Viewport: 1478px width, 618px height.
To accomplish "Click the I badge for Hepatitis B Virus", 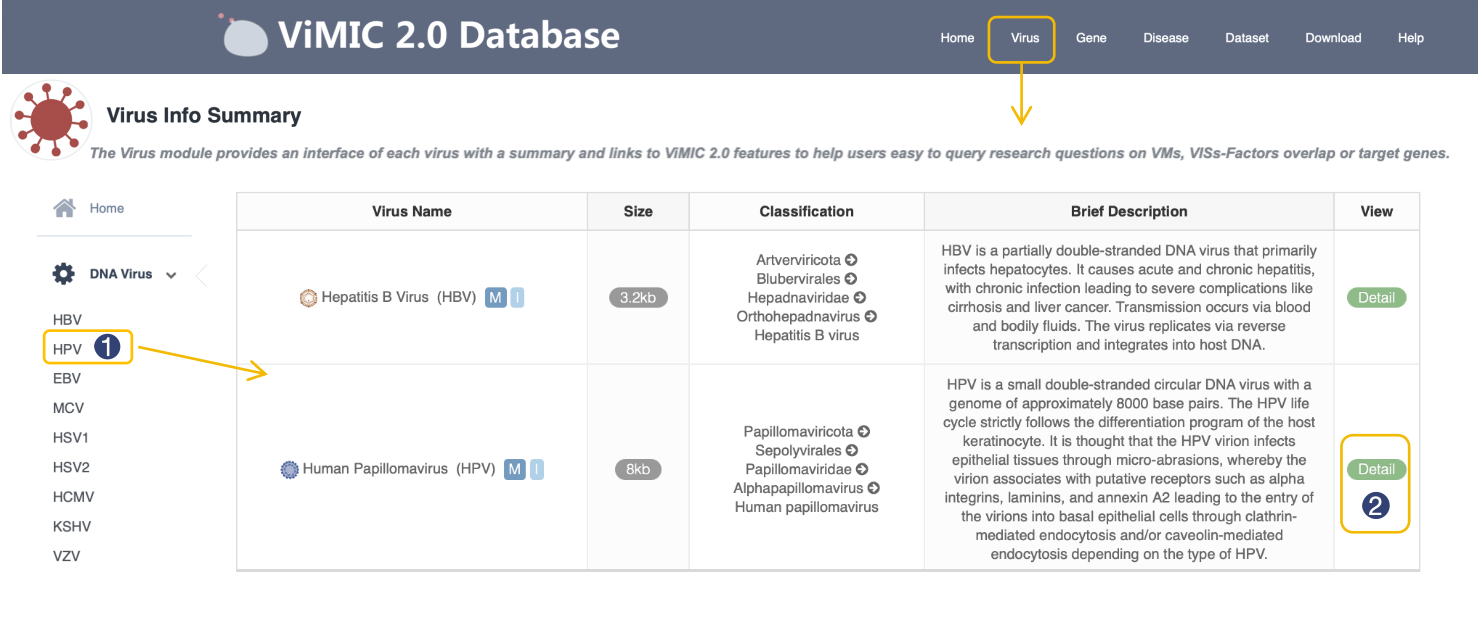I will tap(517, 297).
